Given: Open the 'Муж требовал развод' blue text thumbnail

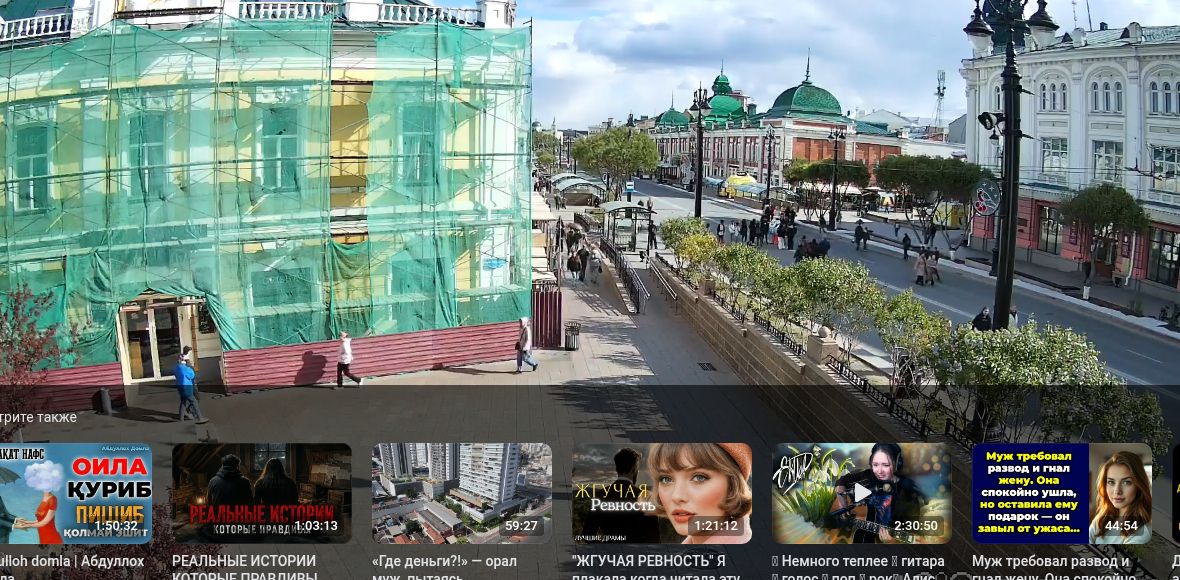Looking at the screenshot, I should tap(1062, 493).
